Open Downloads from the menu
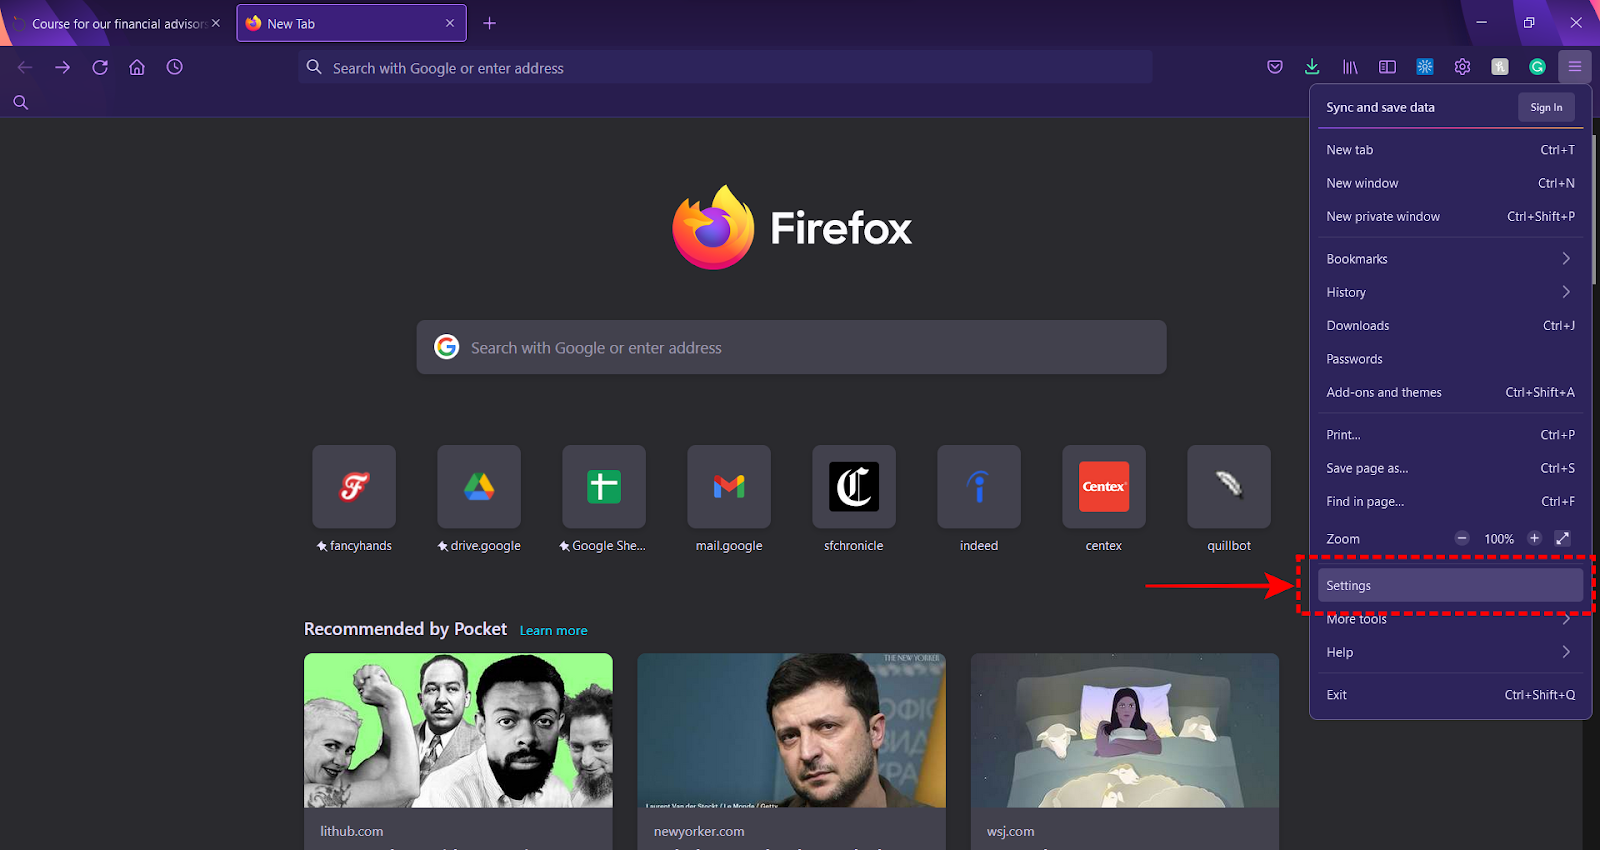The width and height of the screenshot is (1600, 850). point(1450,325)
